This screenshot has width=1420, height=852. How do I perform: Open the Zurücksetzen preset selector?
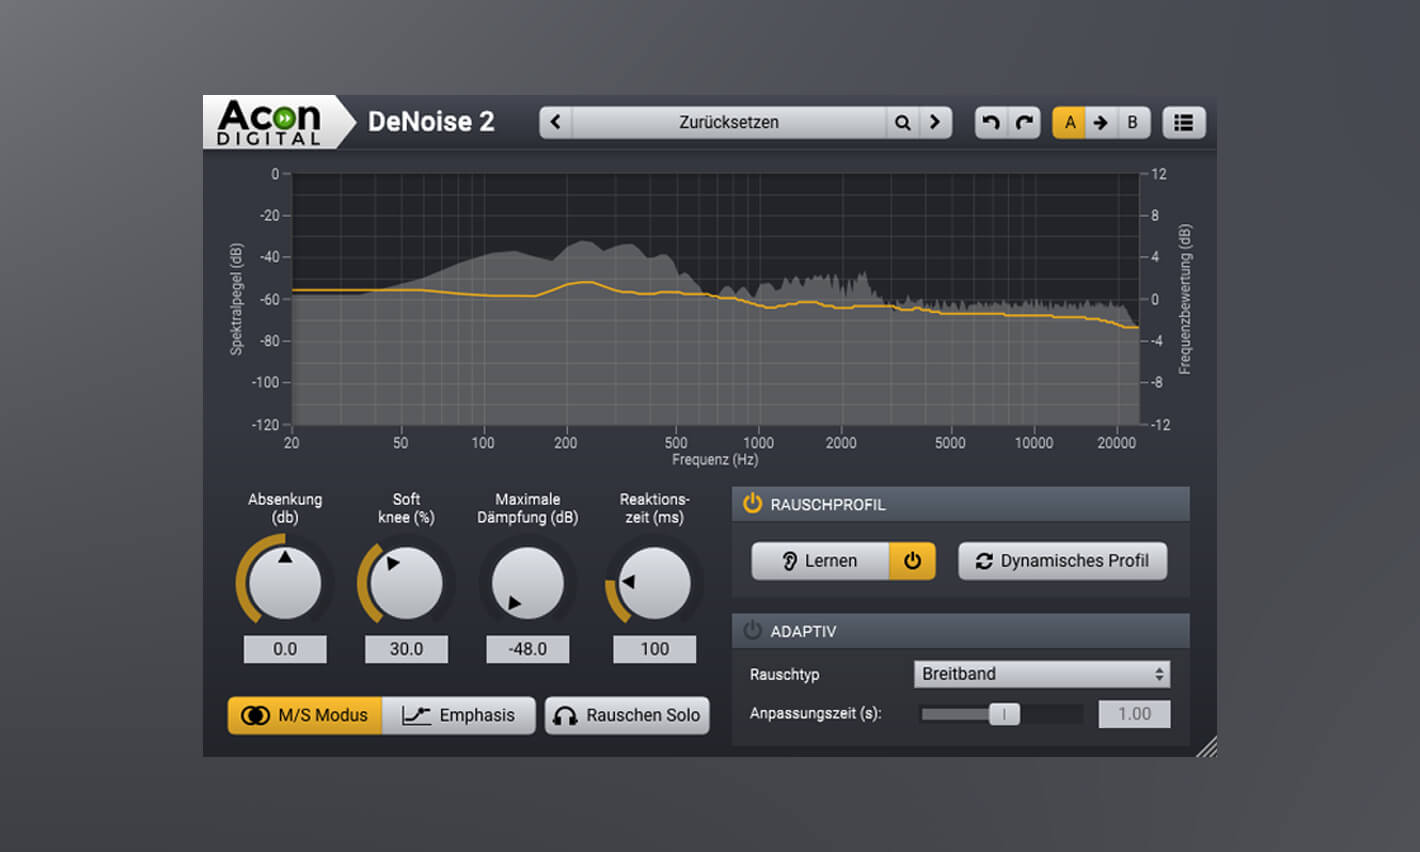729,122
